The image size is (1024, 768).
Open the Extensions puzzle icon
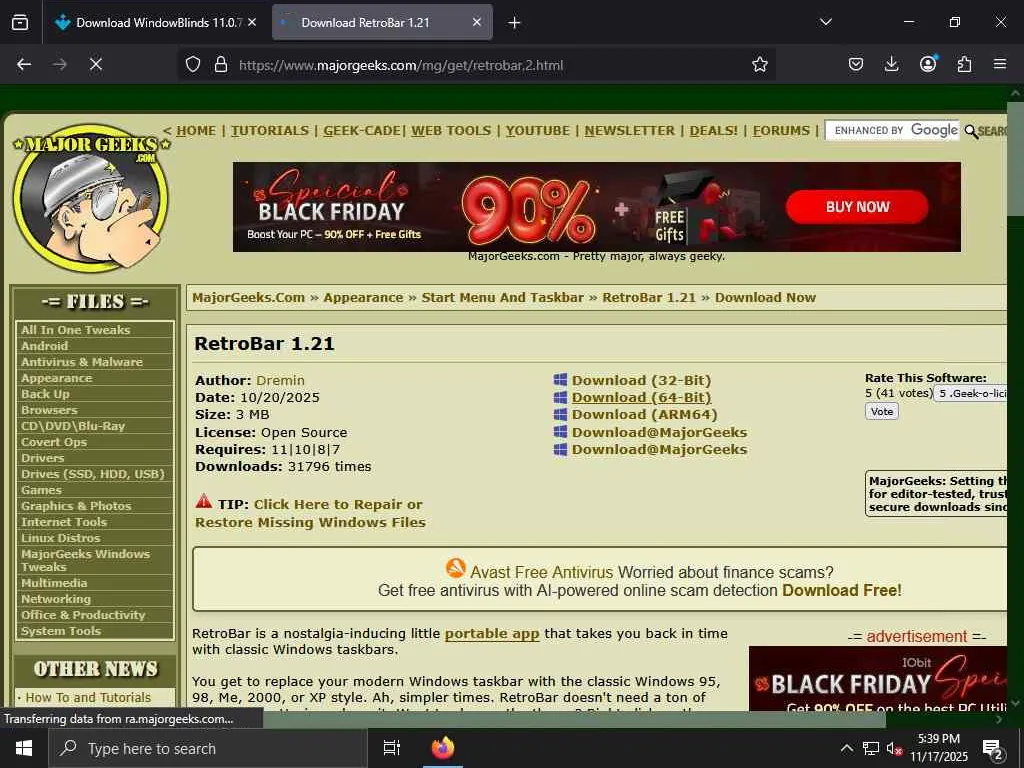[x=964, y=64]
